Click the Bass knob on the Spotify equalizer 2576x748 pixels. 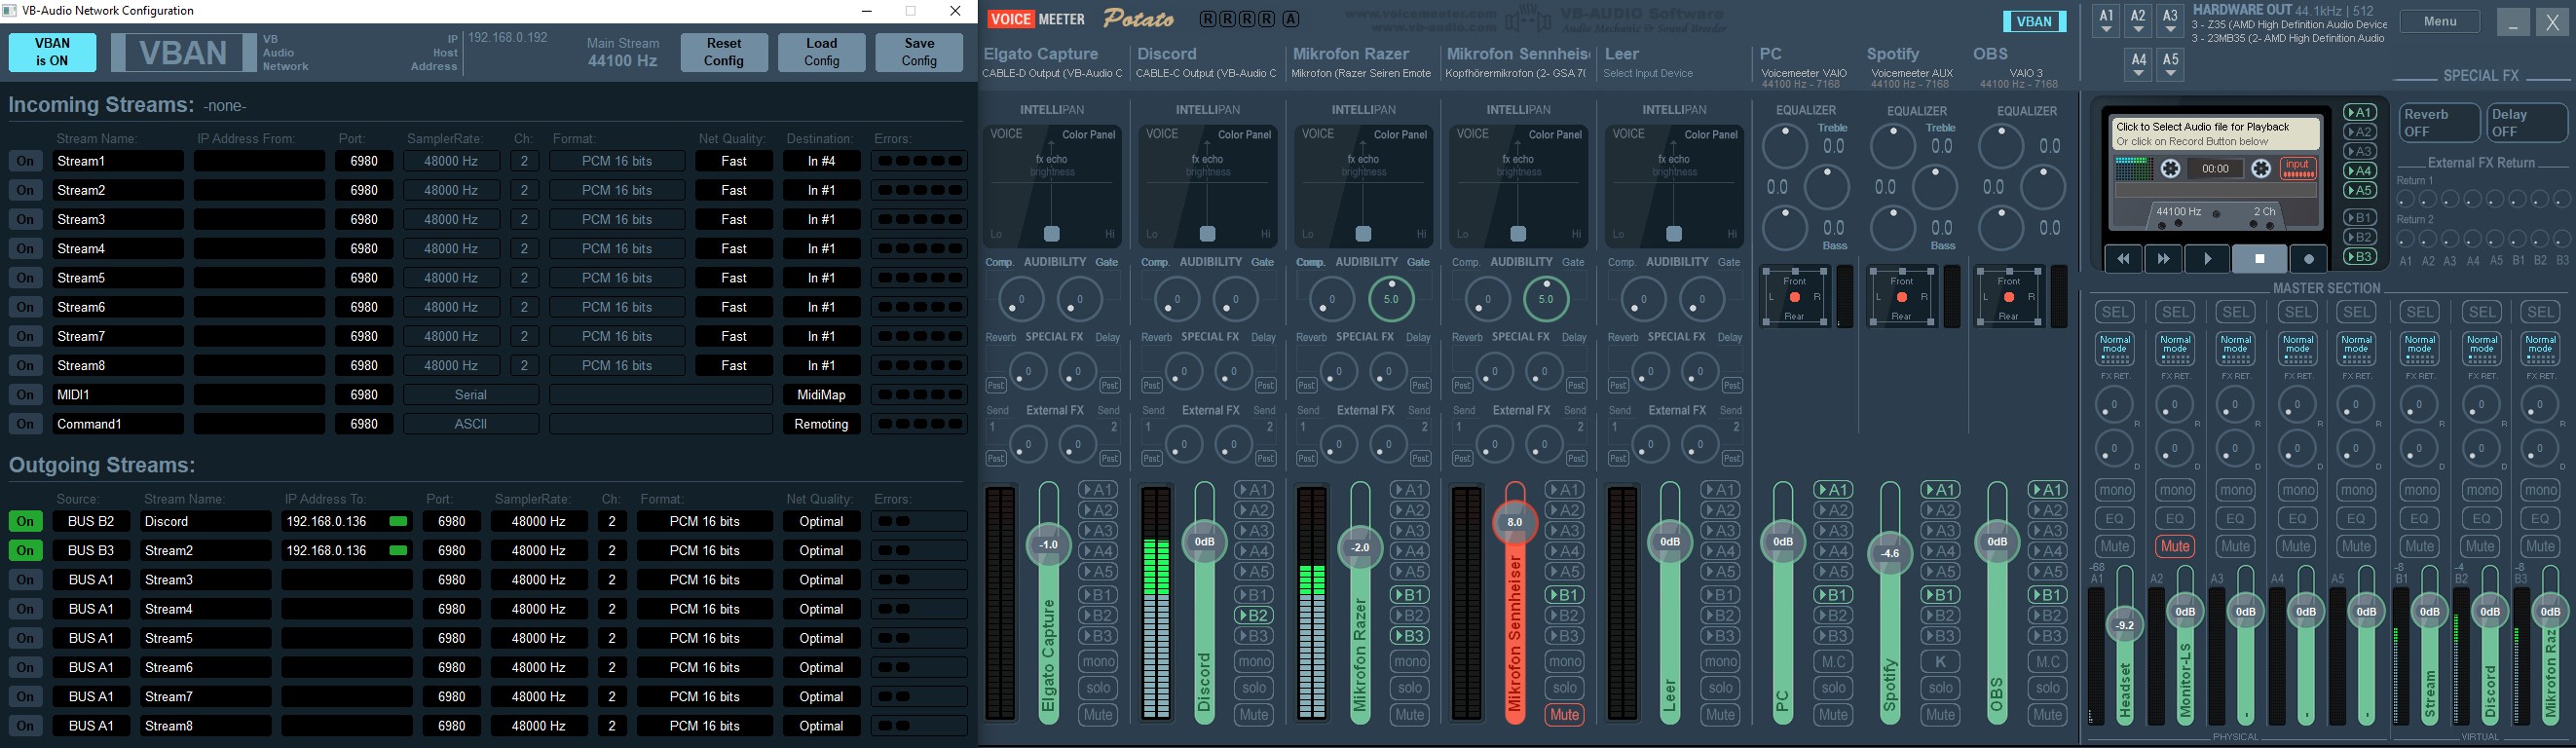tap(1892, 228)
